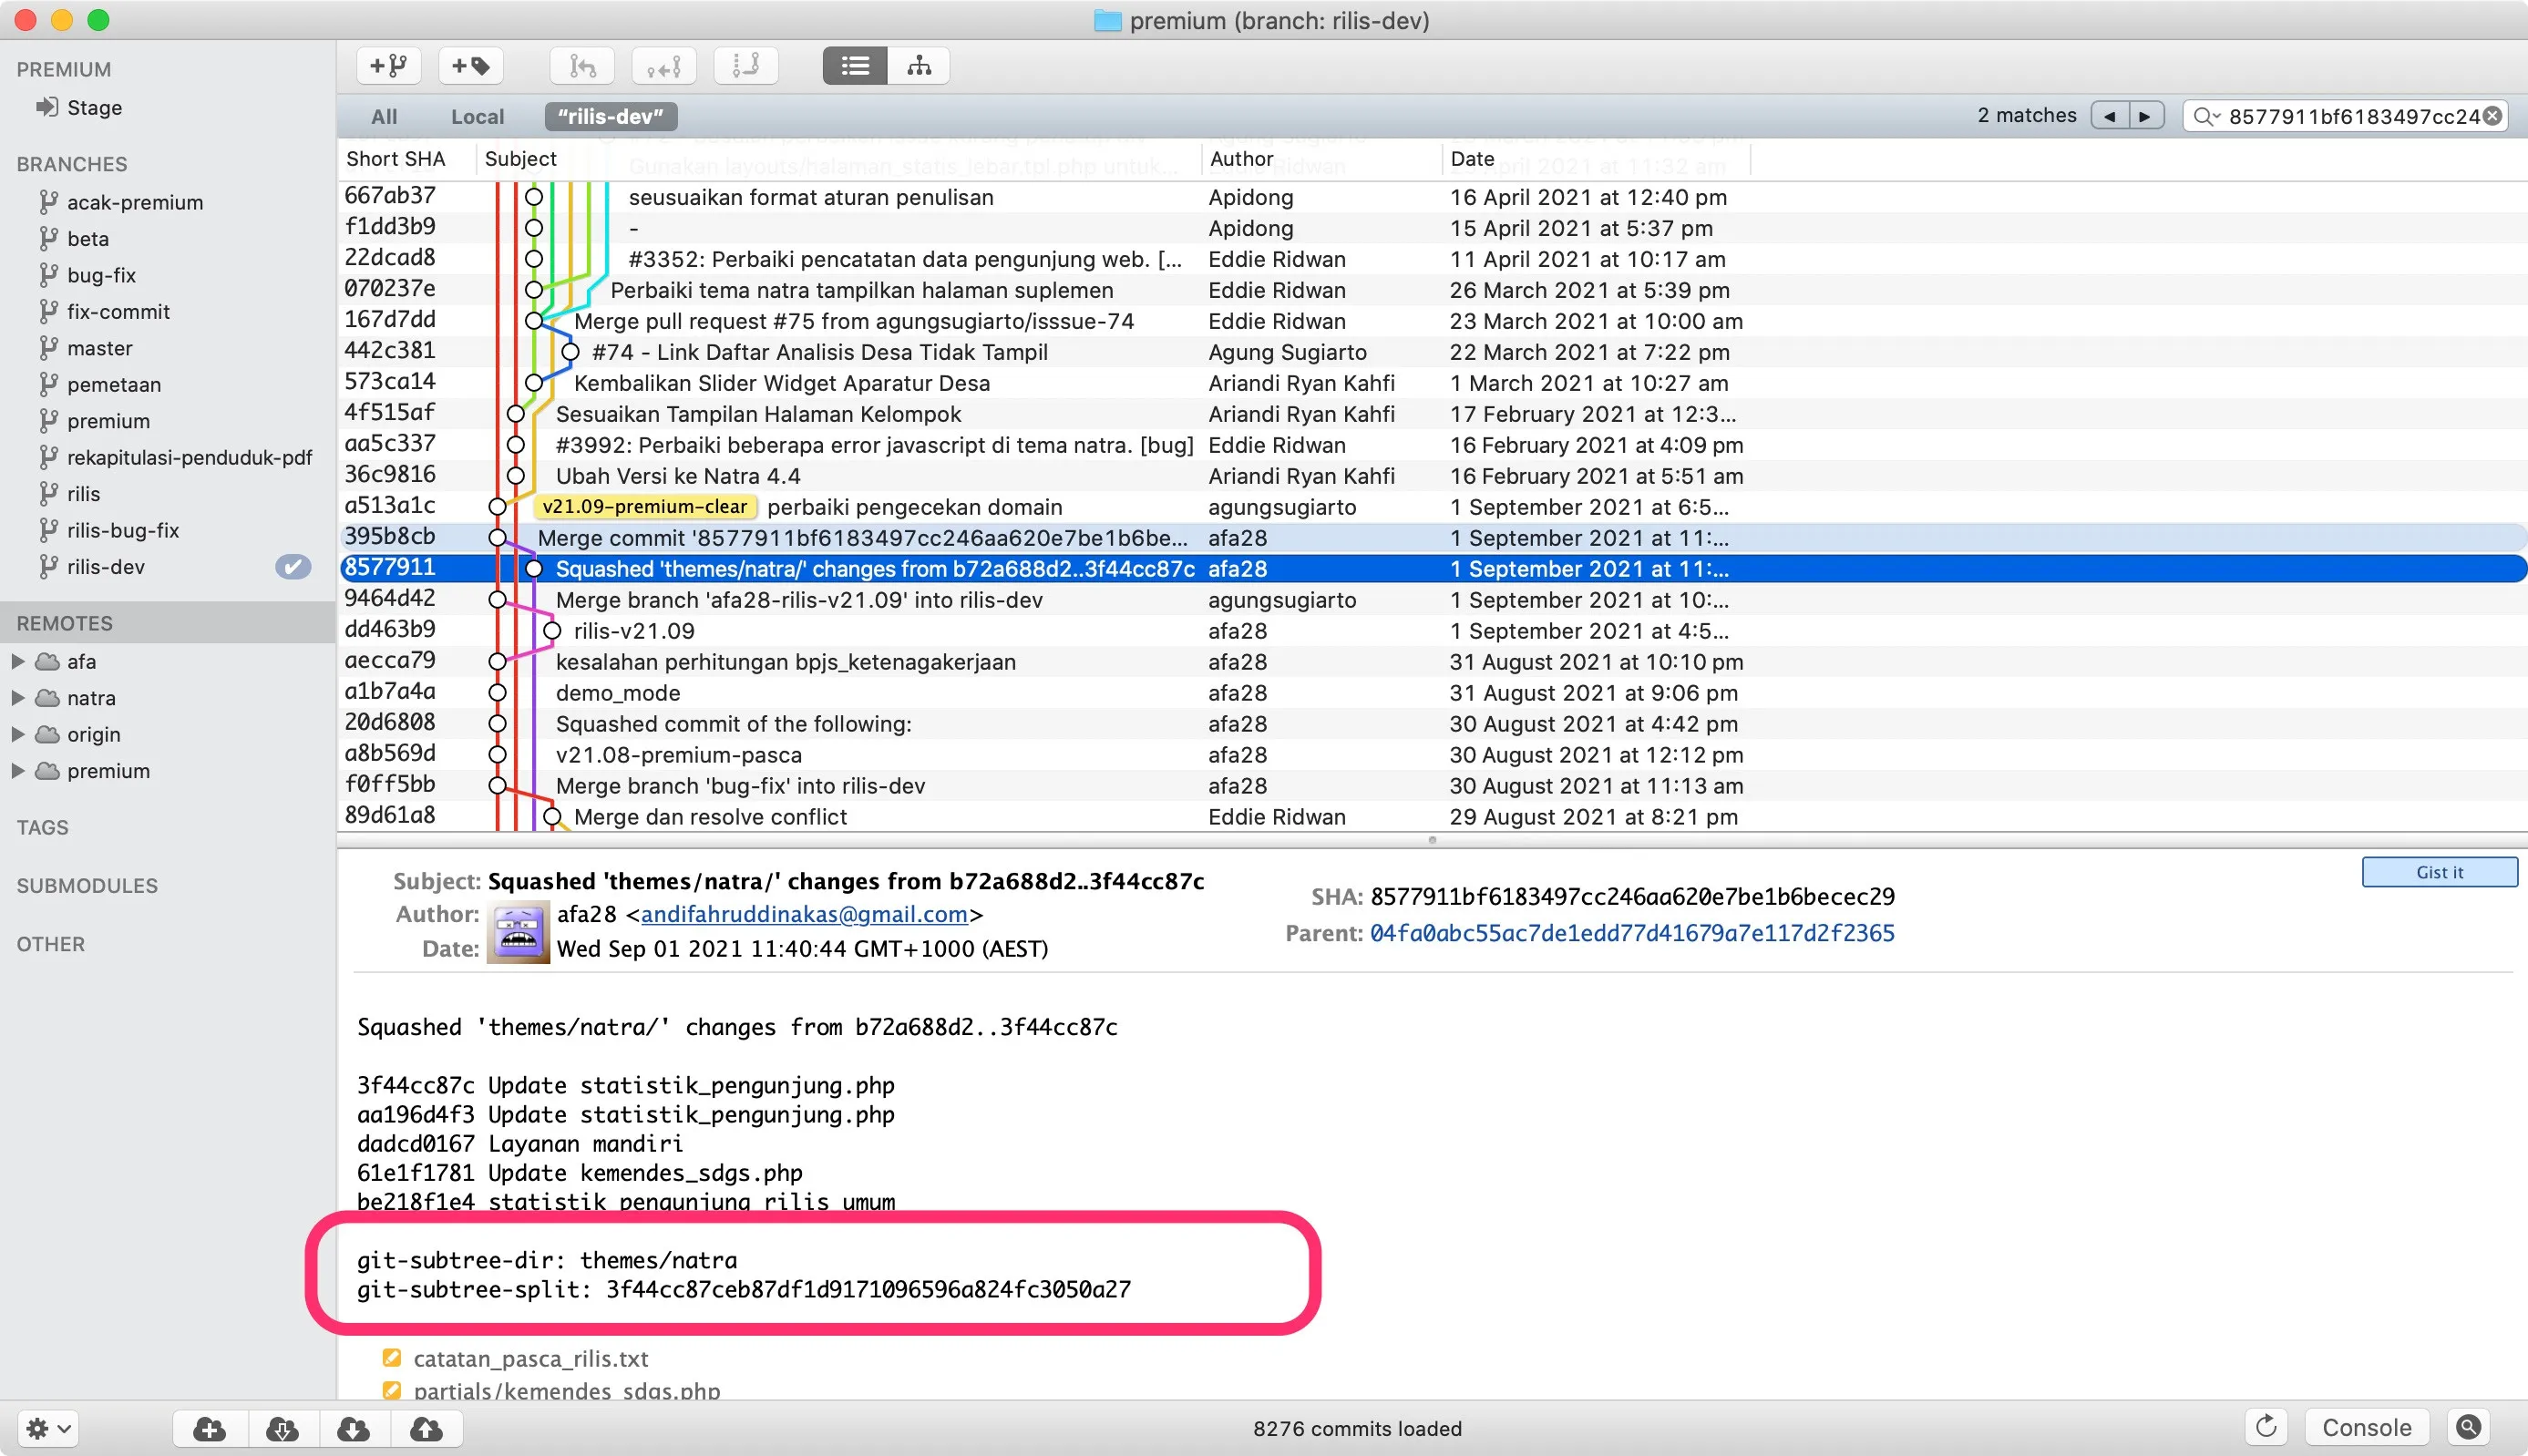Expand the origin remote
The width and height of the screenshot is (2528, 1456).
[18, 734]
